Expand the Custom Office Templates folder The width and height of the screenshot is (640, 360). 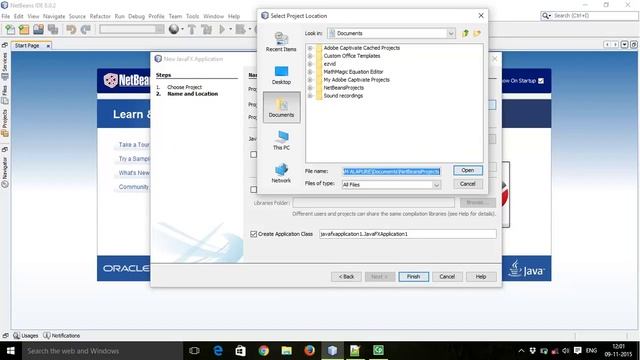tap(310, 56)
